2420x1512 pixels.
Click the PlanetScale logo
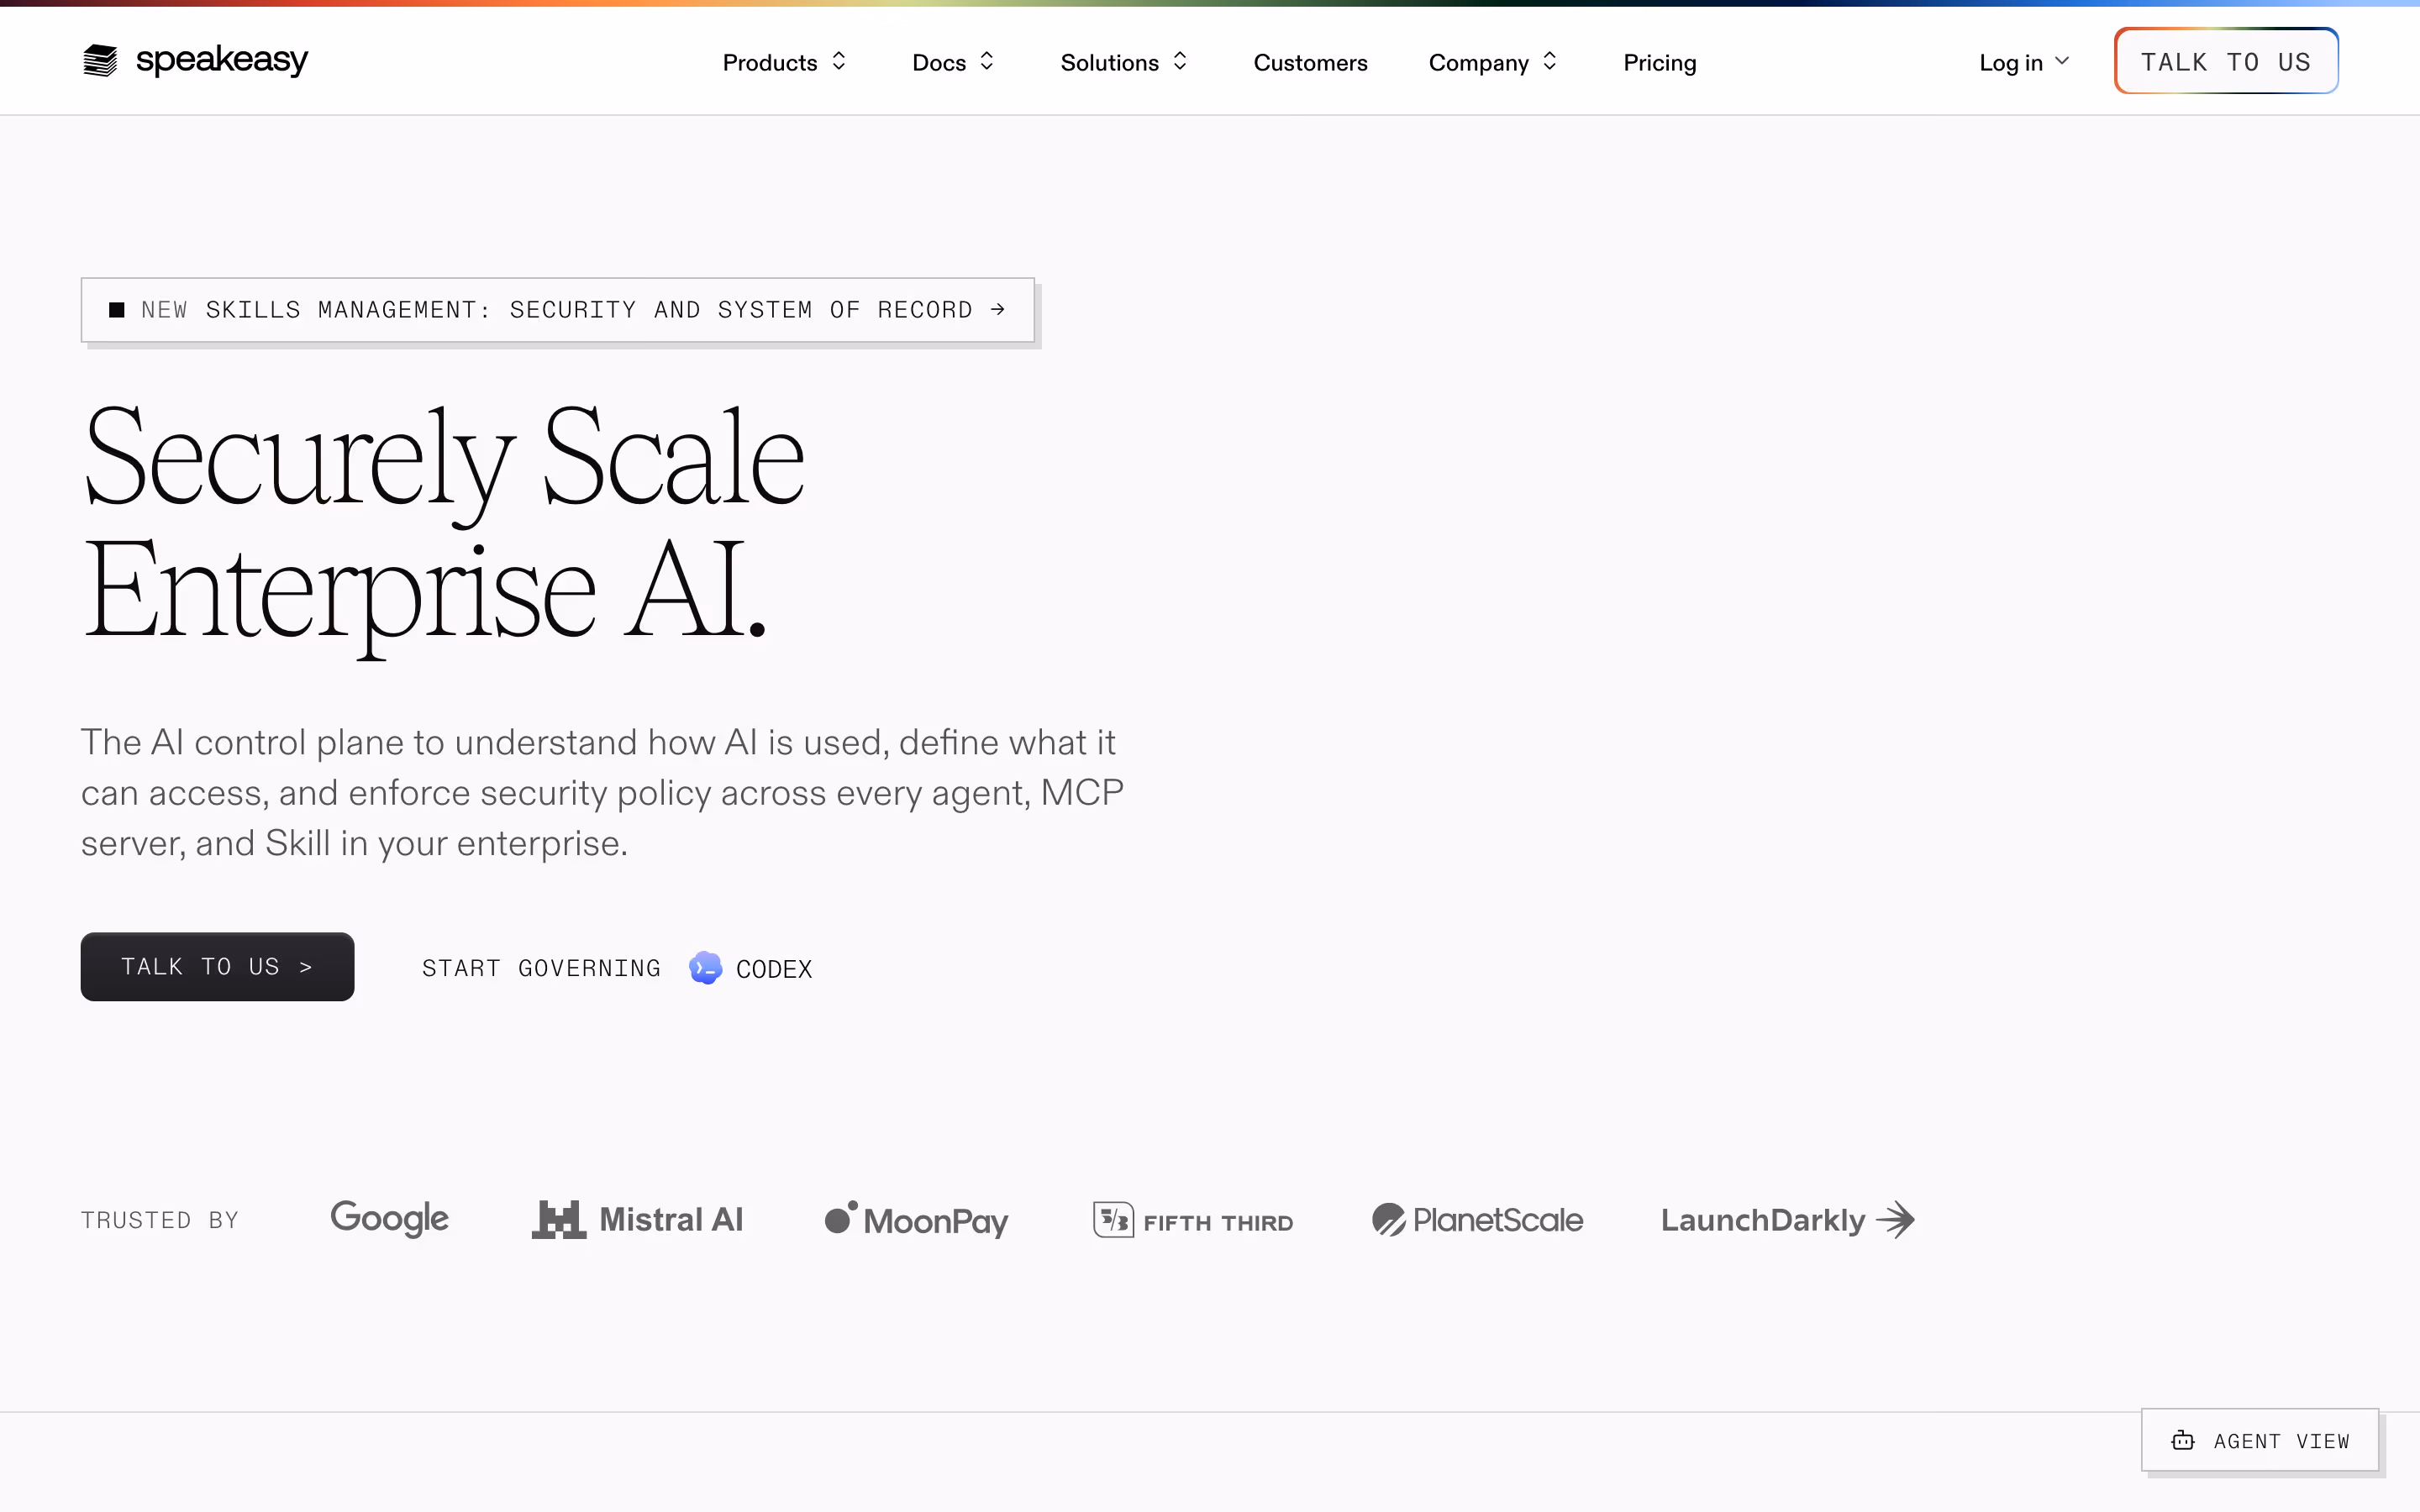[1477, 1220]
